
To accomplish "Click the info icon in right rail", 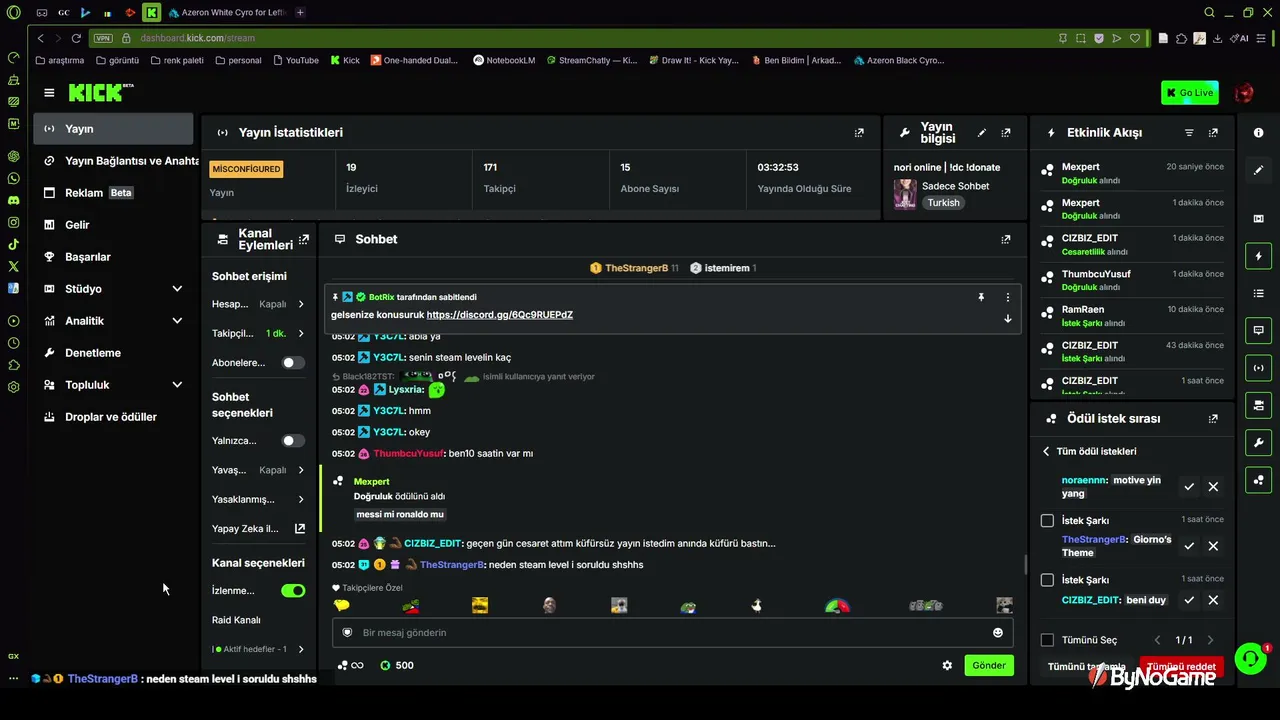I will coord(1259,133).
